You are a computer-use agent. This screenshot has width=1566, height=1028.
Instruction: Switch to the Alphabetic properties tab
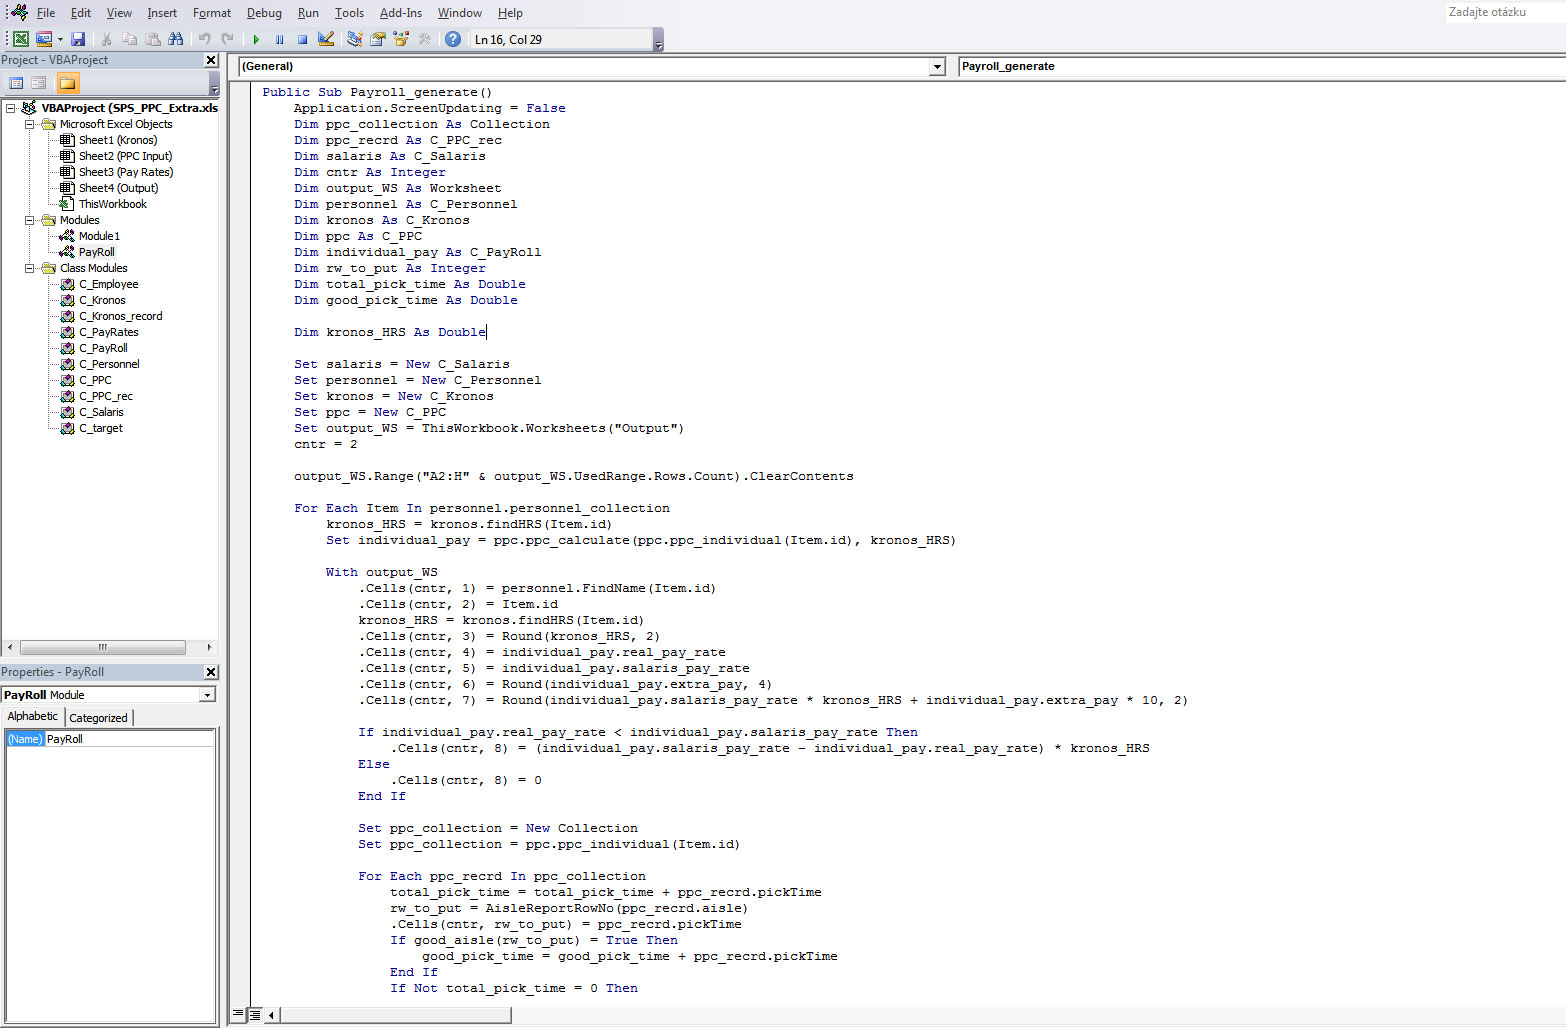coord(33,716)
